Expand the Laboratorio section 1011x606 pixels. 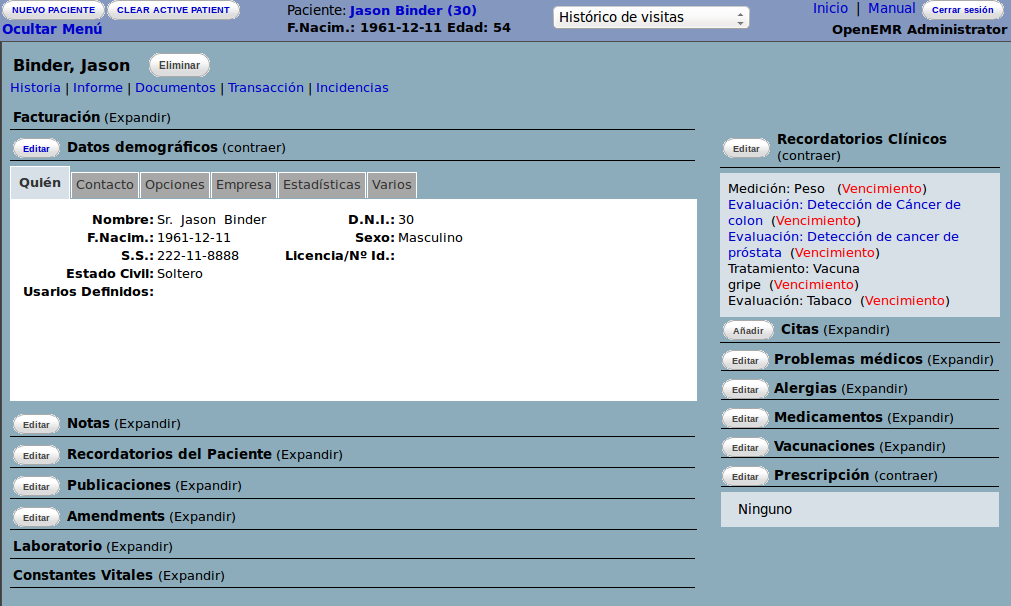click(x=139, y=547)
